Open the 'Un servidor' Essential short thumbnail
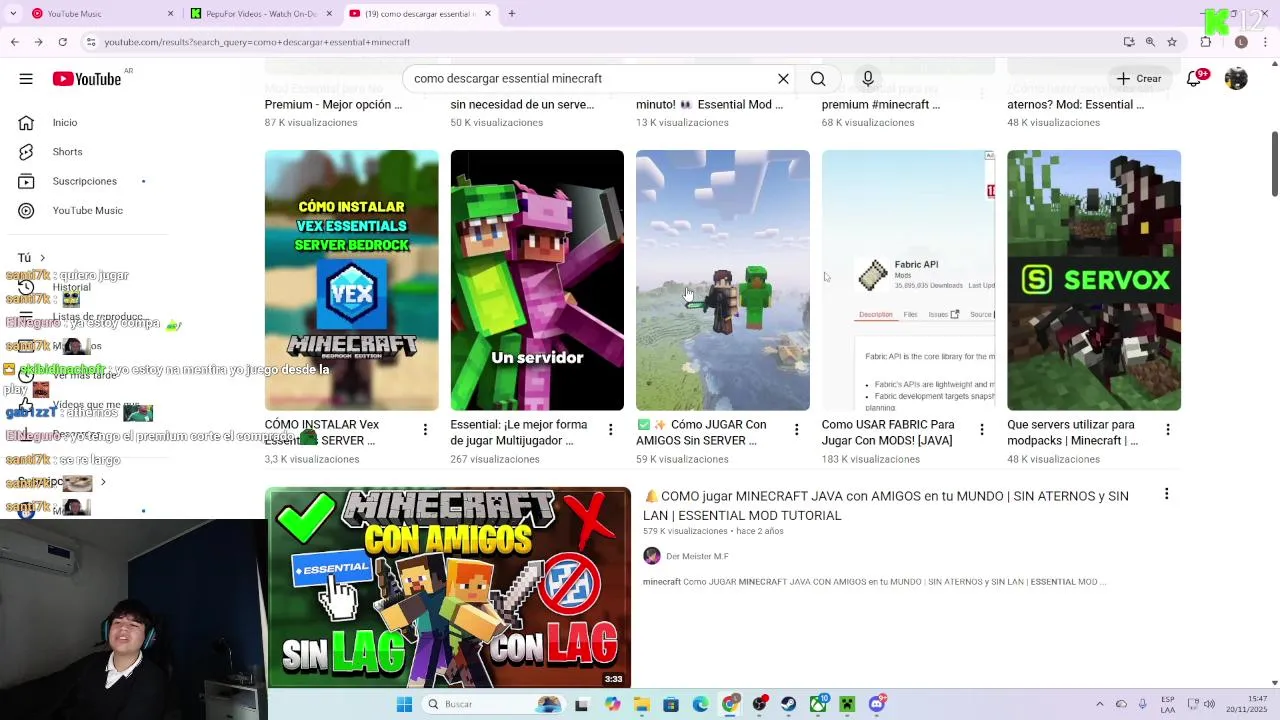 coord(537,280)
